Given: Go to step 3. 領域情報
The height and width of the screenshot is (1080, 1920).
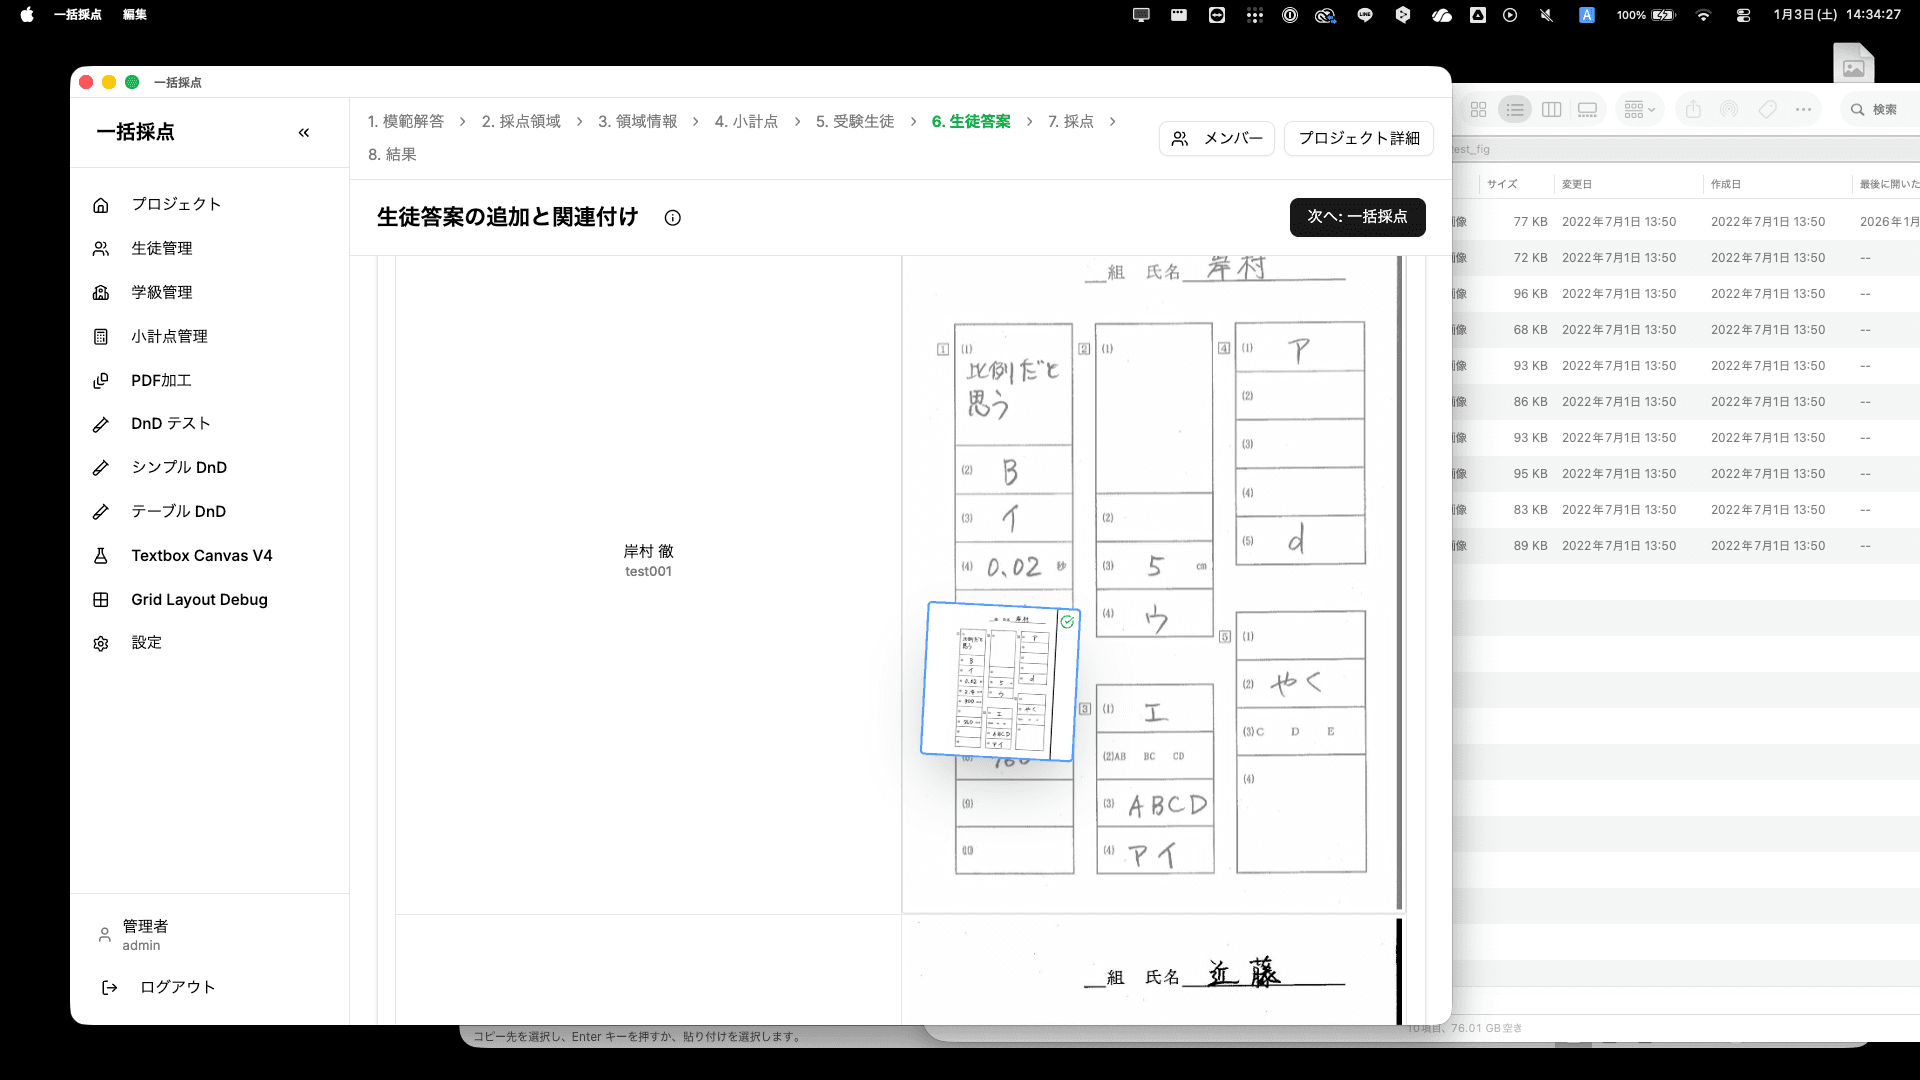Looking at the screenshot, I should click(635, 120).
